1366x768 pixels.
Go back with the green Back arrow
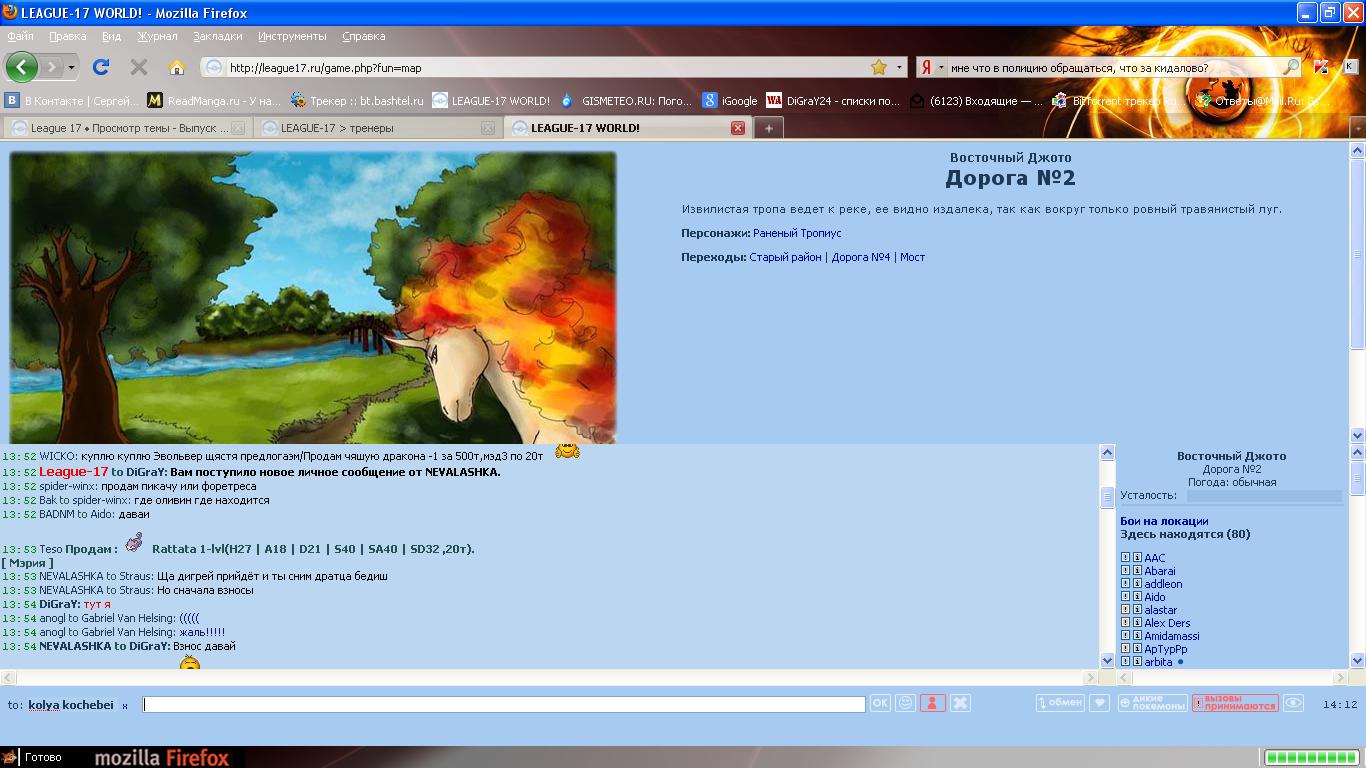pos(21,67)
